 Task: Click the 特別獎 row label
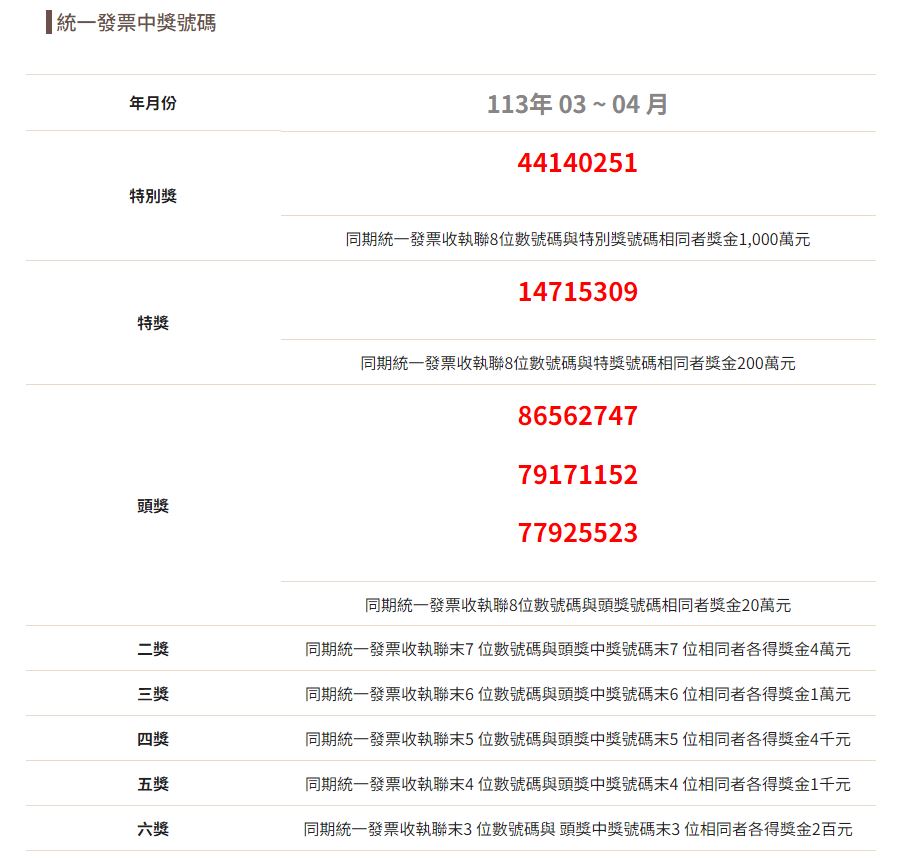click(153, 196)
